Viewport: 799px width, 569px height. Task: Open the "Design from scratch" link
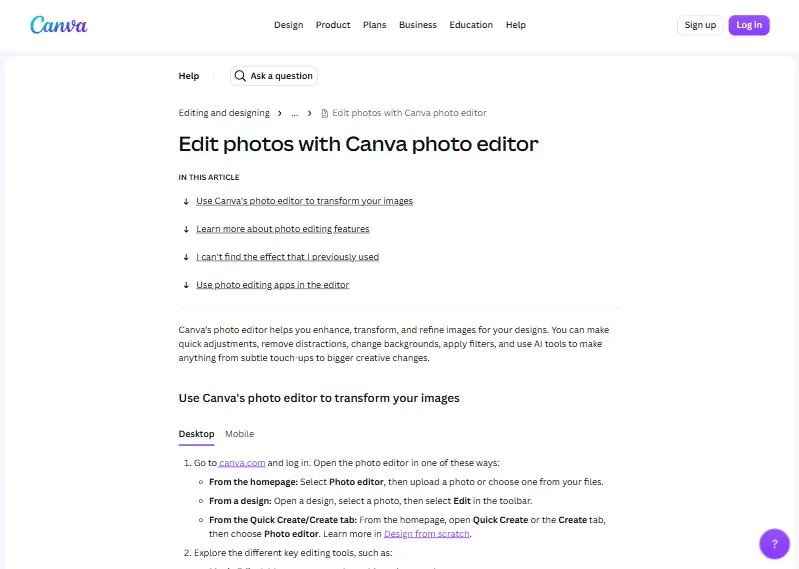[427, 534]
